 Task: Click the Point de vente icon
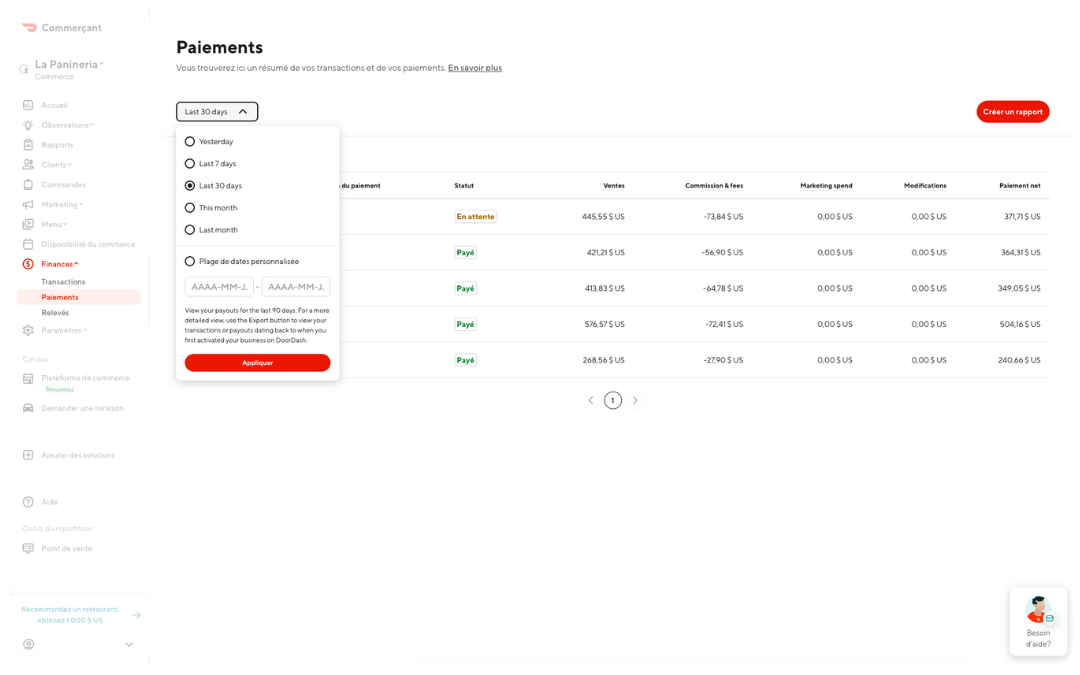28,547
